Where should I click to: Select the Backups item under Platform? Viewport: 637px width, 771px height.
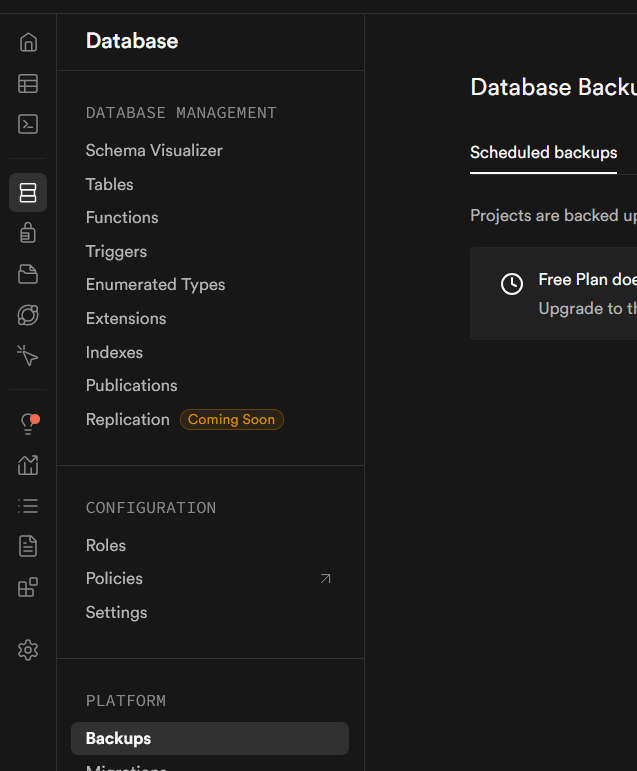[x=118, y=738]
